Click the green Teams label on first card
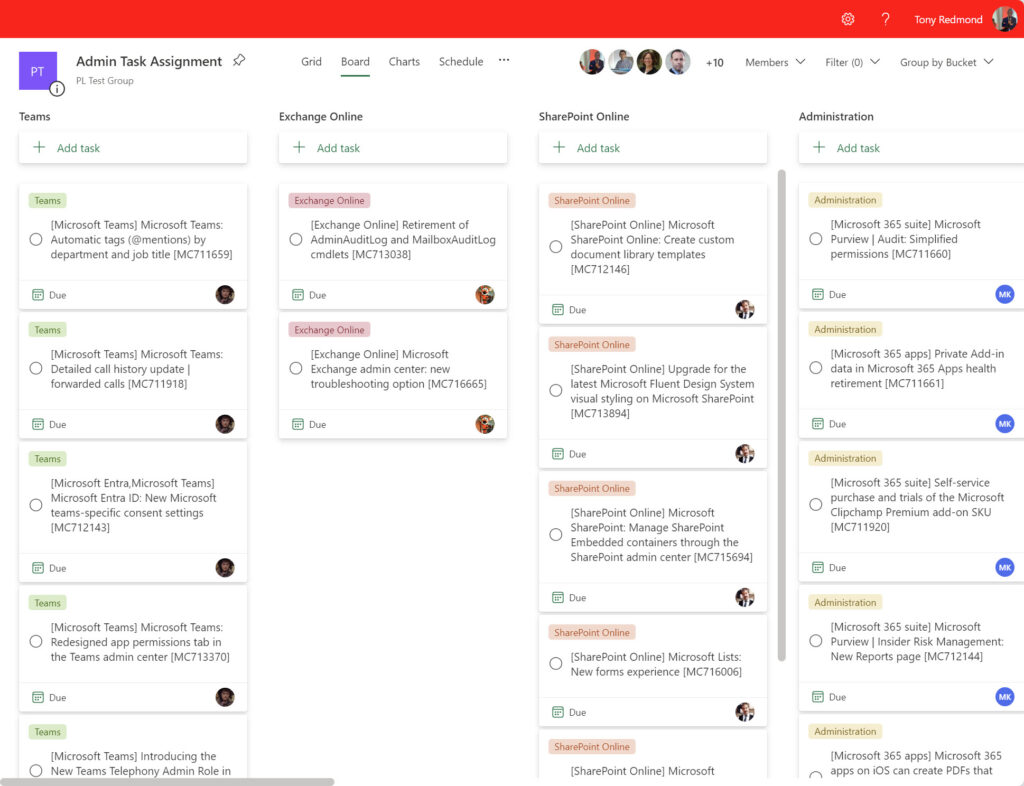 [x=48, y=200]
